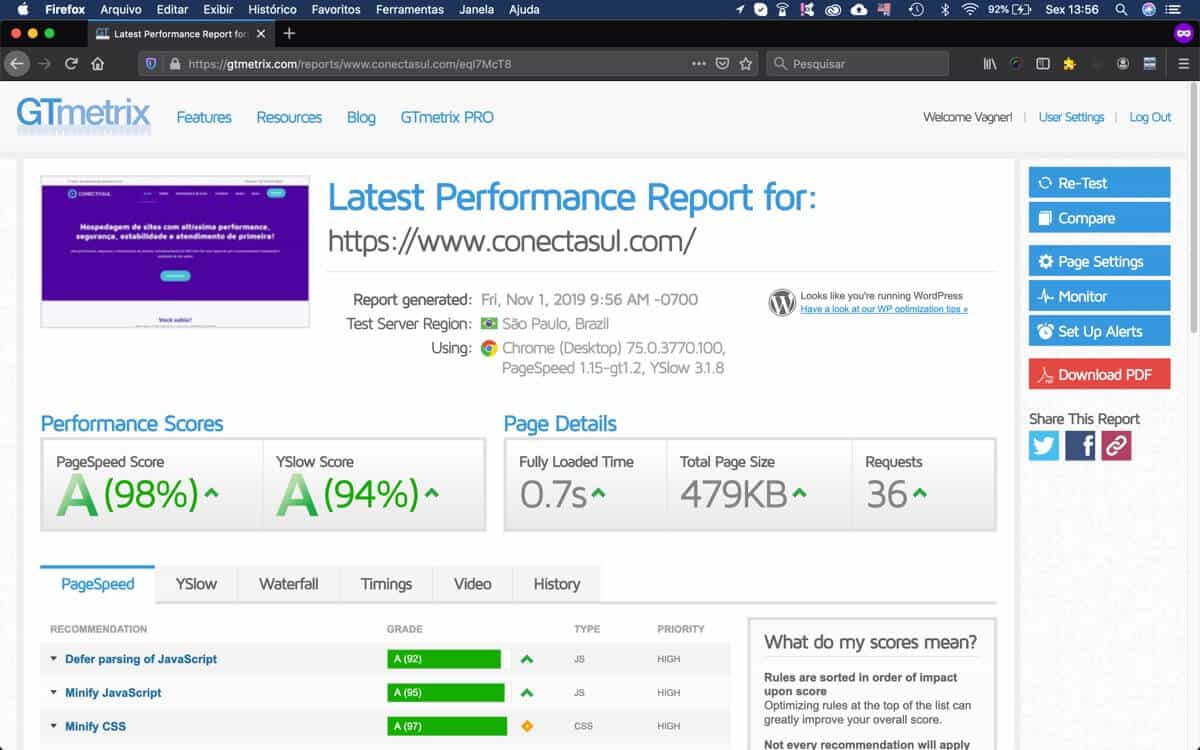The height and width of the screenshot is (750, 1200).
Task: Open the Firefox hamburger menu
Action: [x=1183, y=63]
